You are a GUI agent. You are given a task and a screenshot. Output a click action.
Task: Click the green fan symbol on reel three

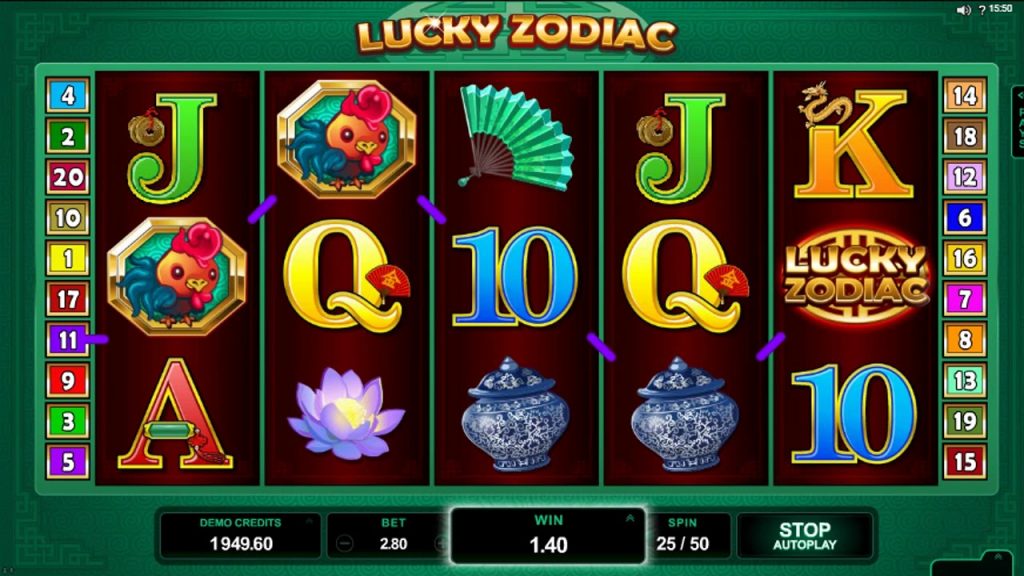pos(516,137)
